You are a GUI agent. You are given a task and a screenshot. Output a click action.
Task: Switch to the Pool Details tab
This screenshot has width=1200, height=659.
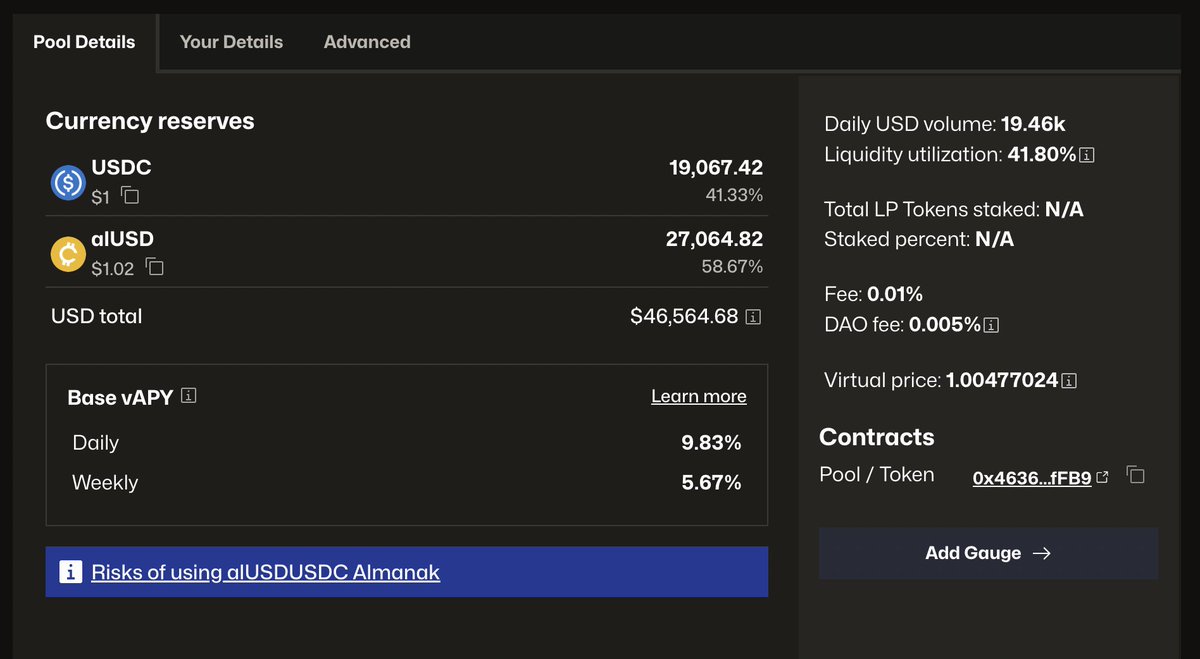[x=84, y=42]
